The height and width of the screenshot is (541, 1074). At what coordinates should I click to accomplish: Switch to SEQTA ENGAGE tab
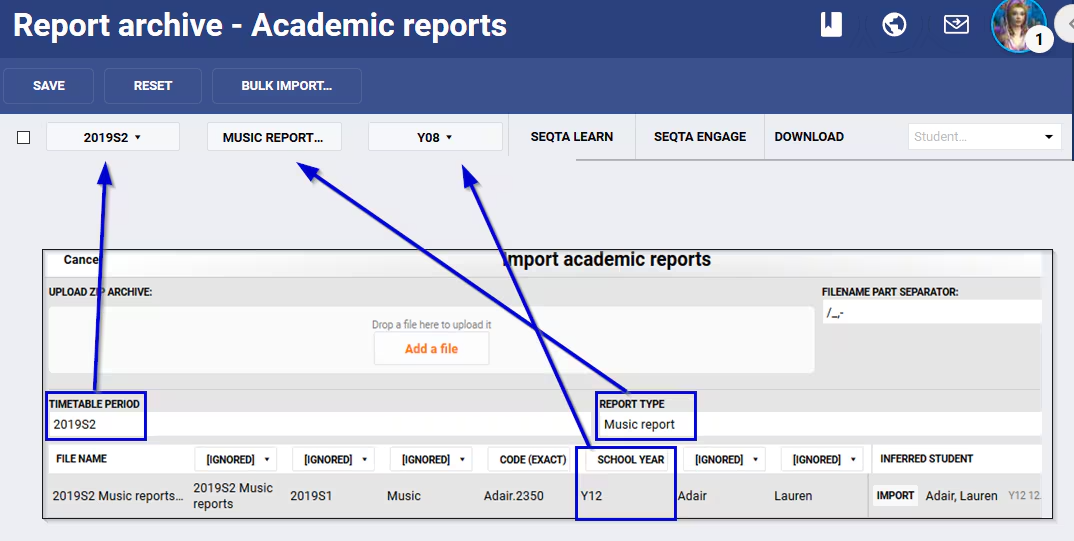tap(699, 136)
